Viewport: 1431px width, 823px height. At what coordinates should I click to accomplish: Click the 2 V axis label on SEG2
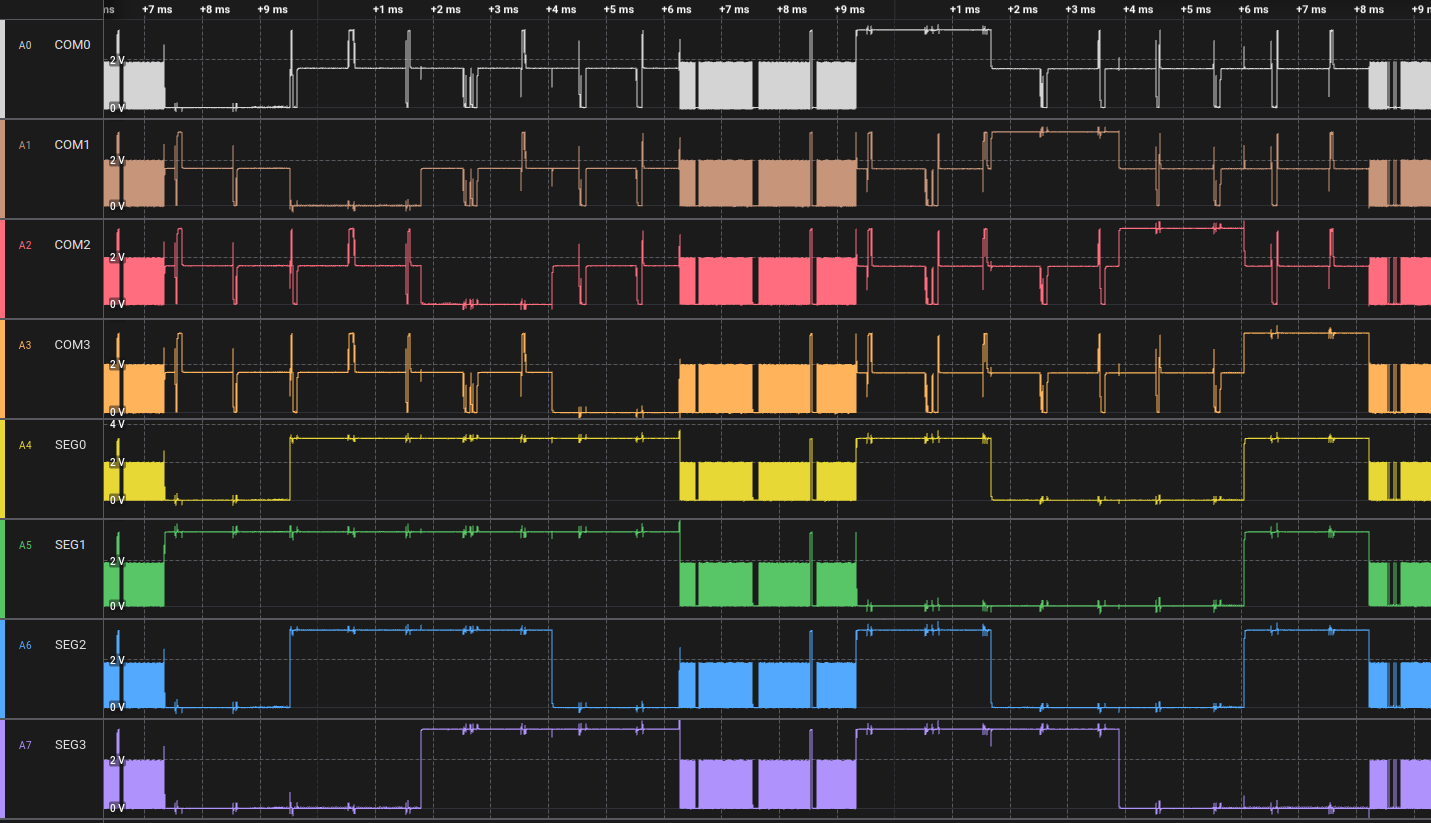click(x=116, y=660)
